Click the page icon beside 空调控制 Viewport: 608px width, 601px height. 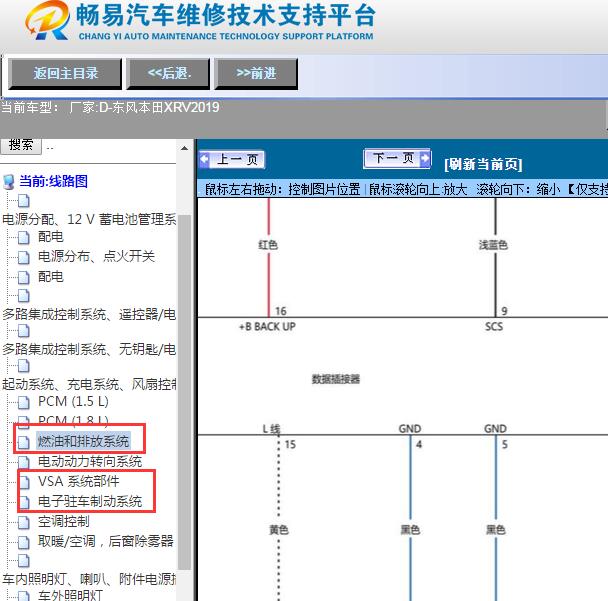[24, 522]
